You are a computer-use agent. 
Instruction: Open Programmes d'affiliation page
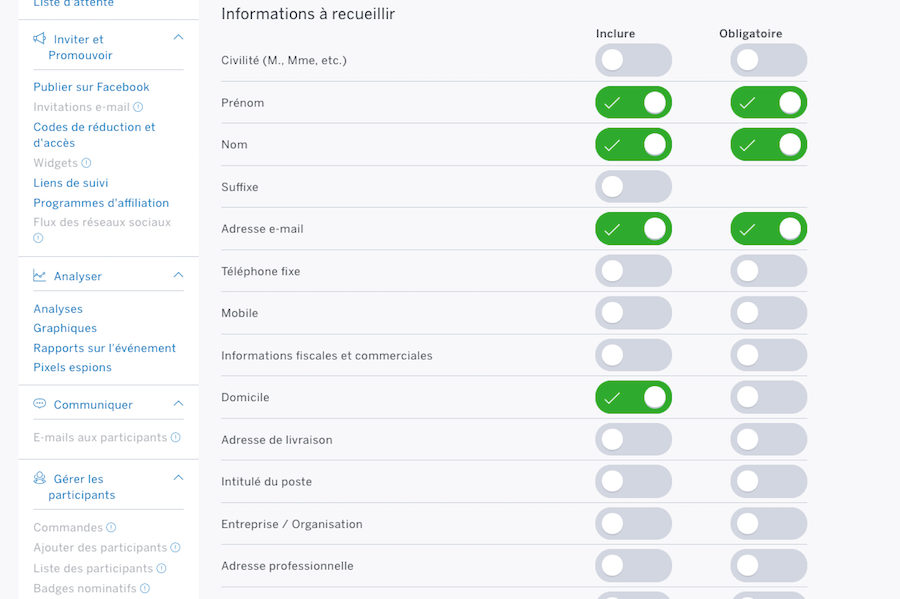(101, 203)
